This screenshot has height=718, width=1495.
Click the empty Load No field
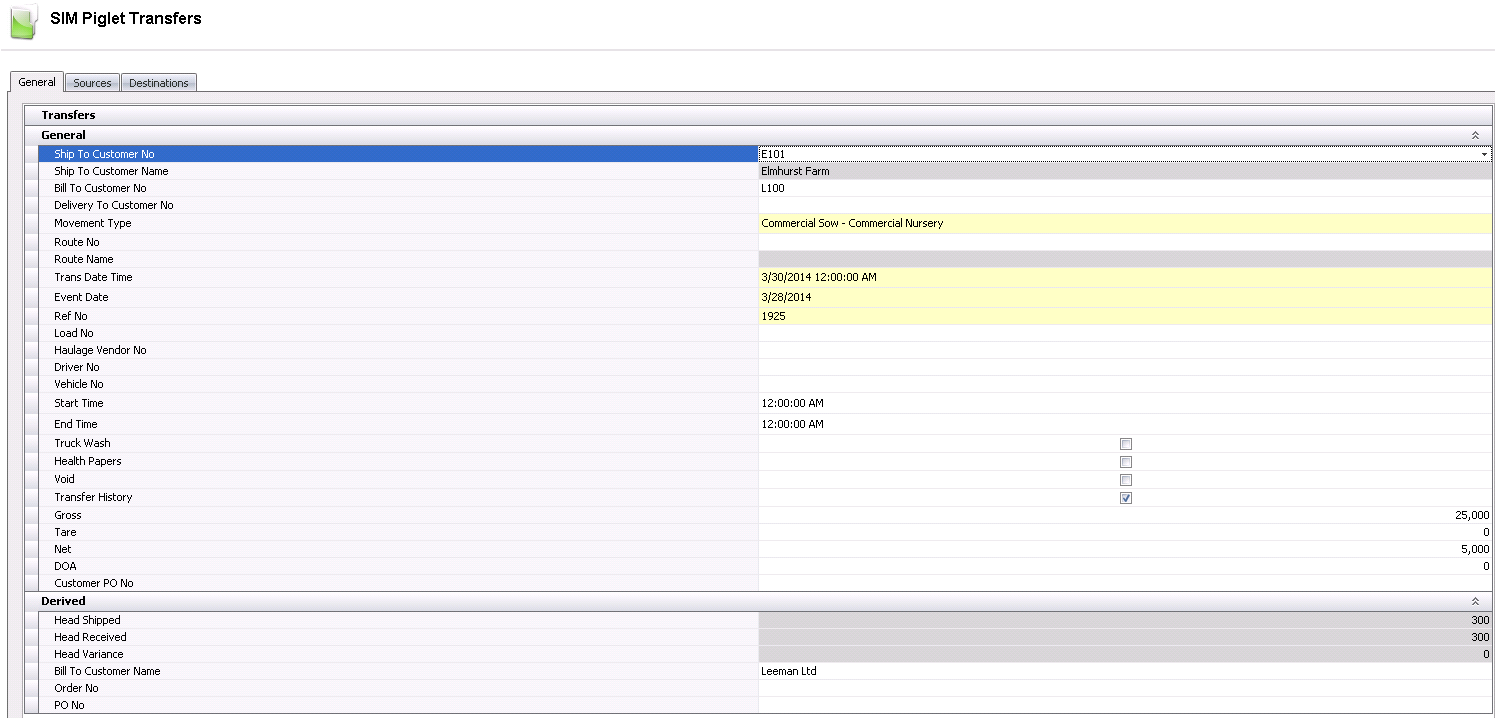pyautogui.click(x=1125, y=333)
